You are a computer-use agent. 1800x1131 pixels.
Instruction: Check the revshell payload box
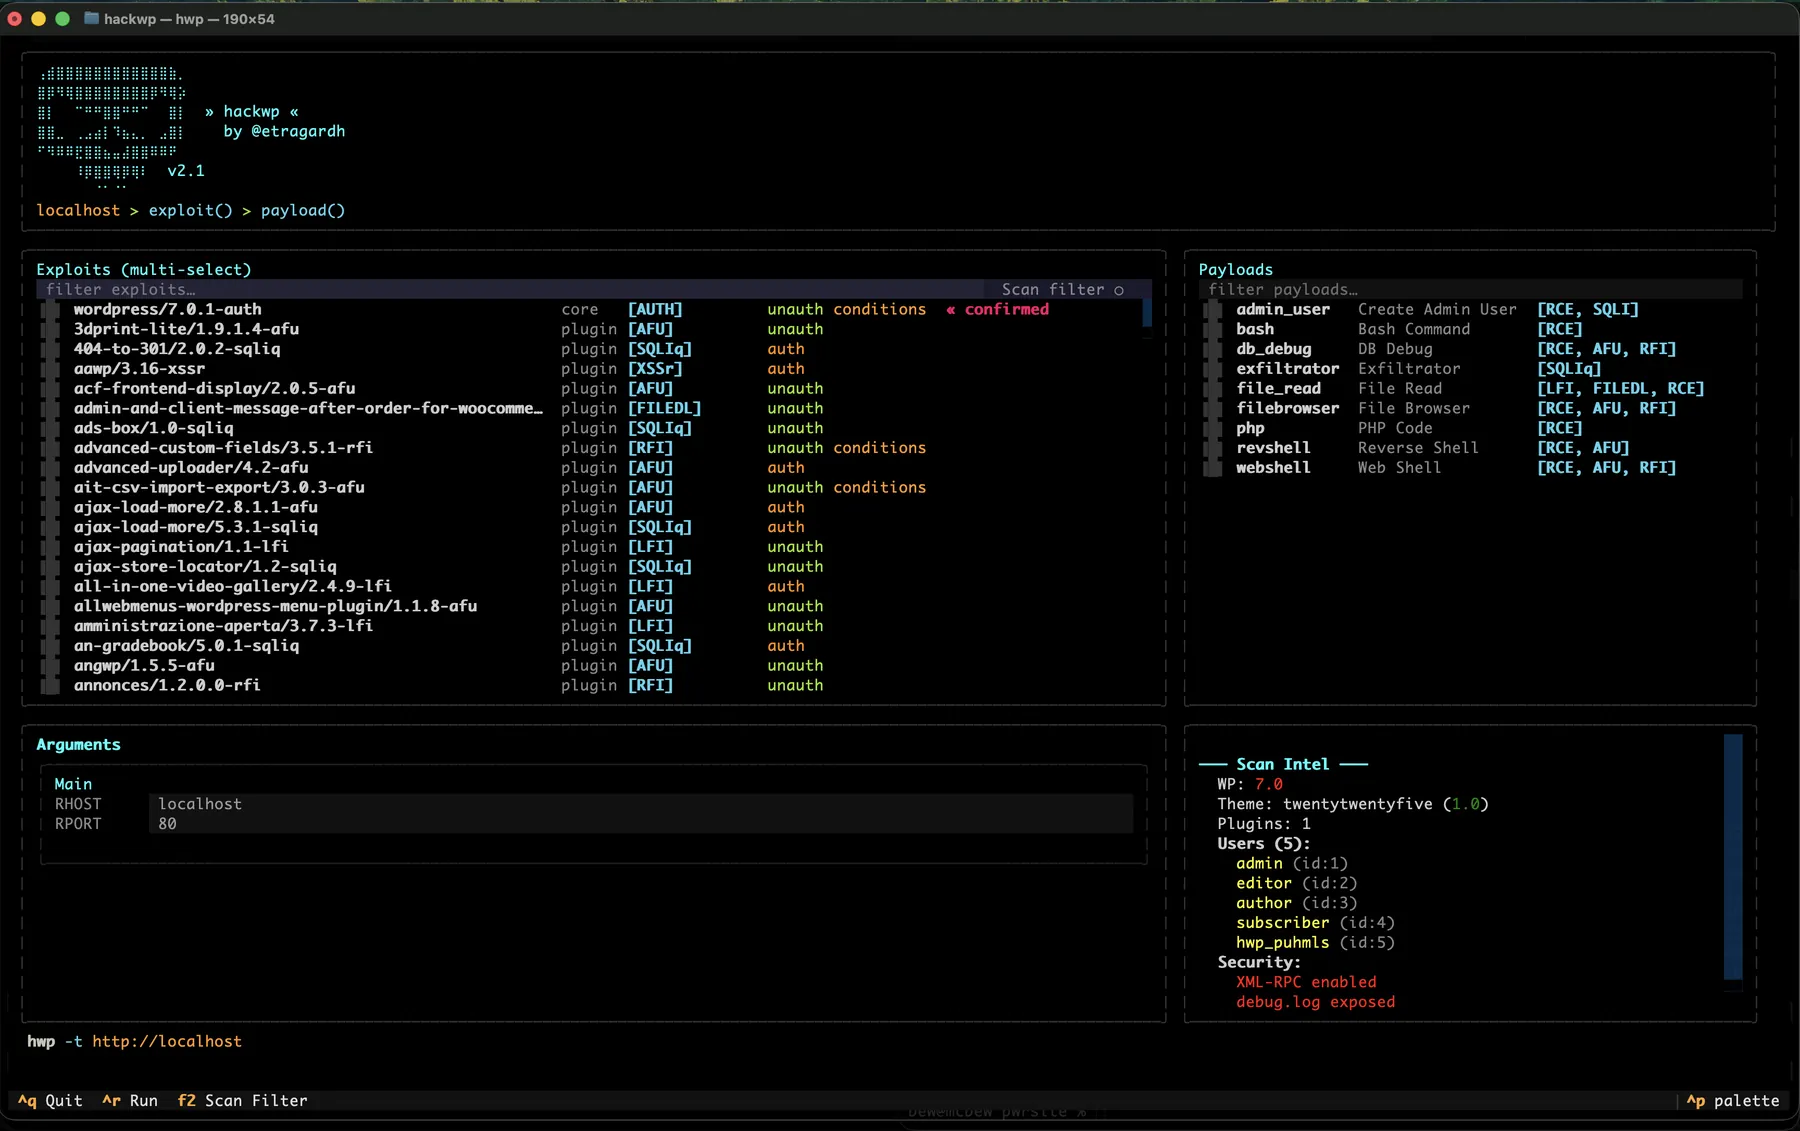(x=1213, y=448)
